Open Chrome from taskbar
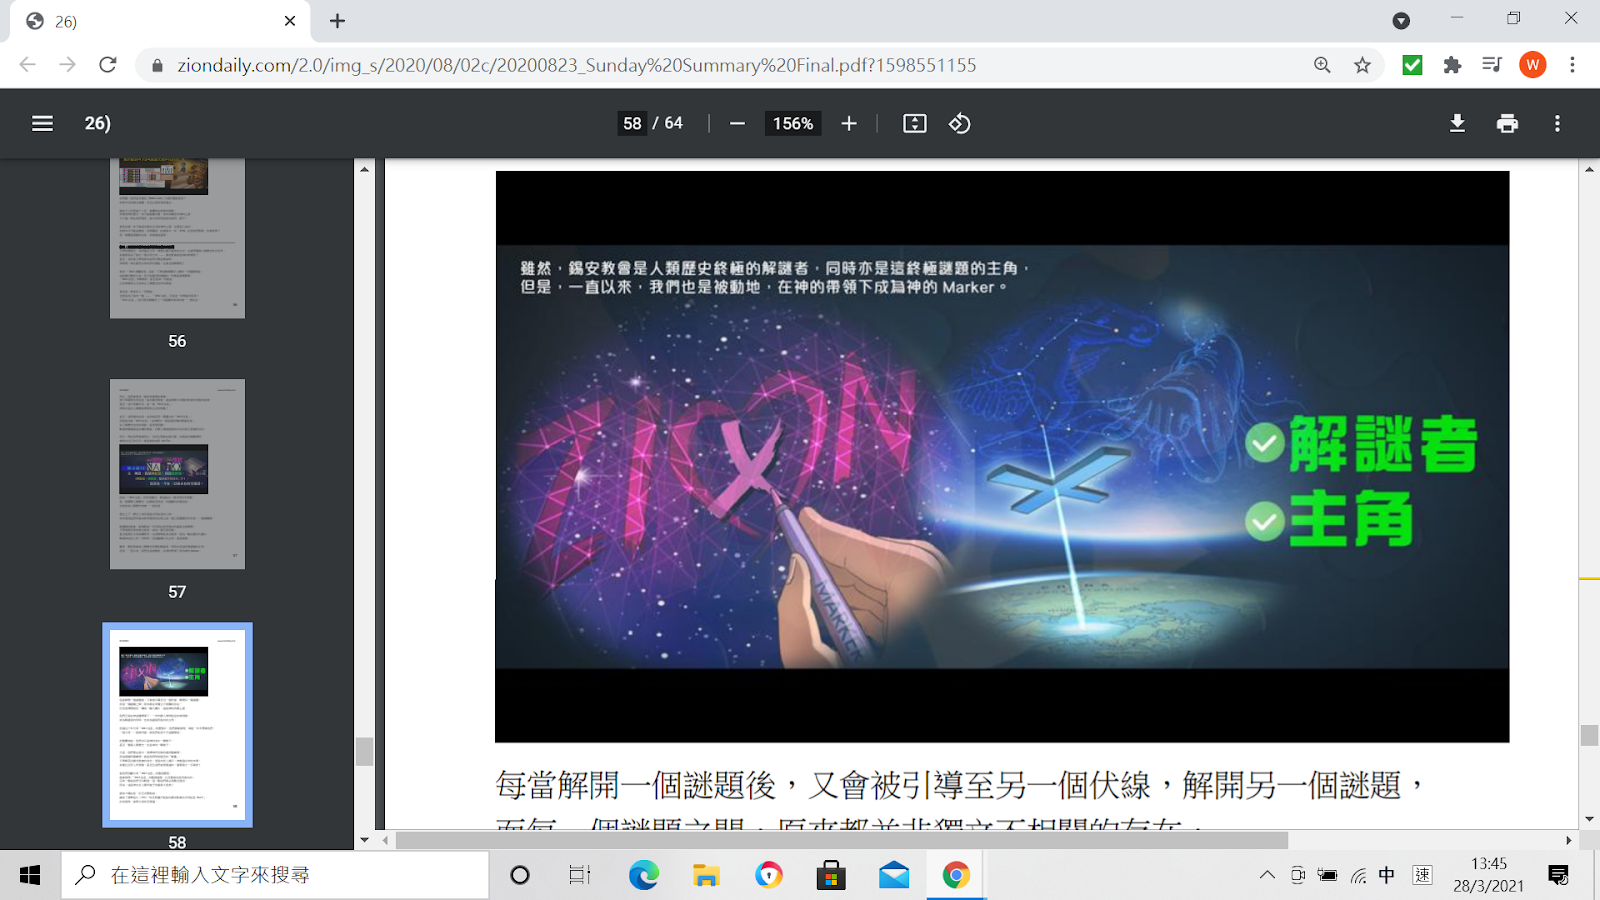1600x900 pixels. (x=956, y=876)
